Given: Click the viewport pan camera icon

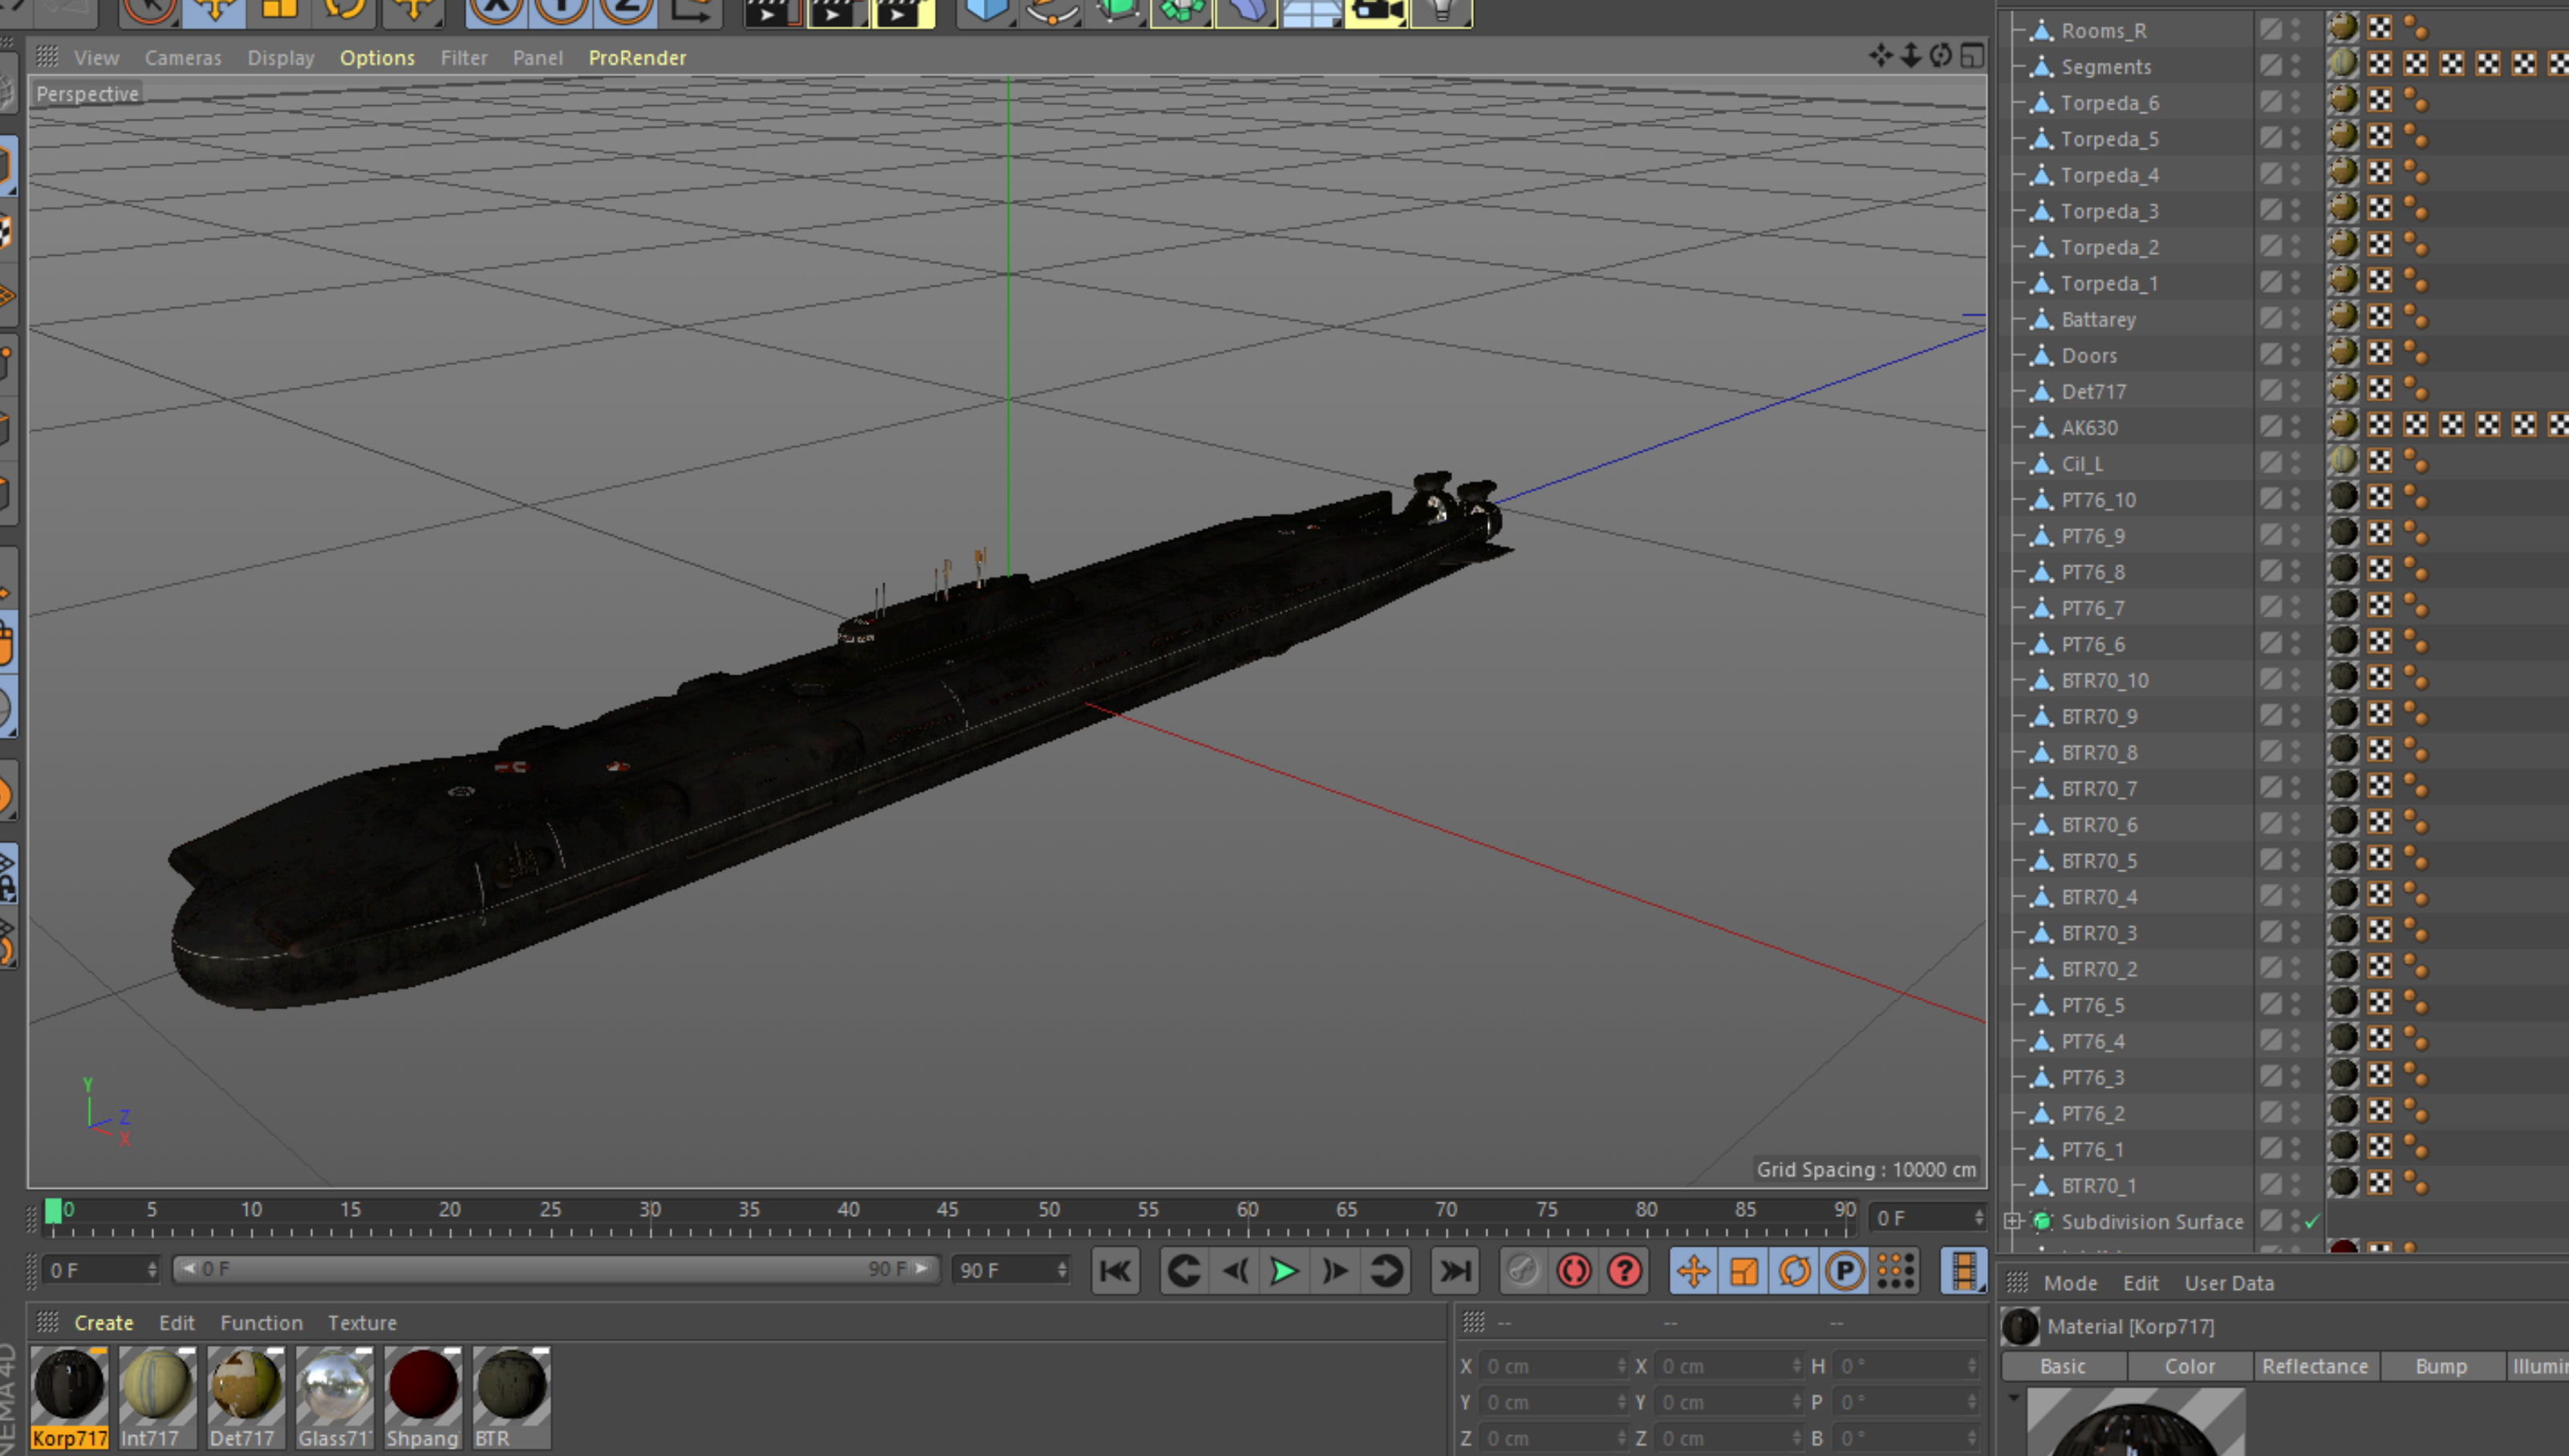Looking at the screenshot, I should pyautogui.click(x=1880, y=56).
